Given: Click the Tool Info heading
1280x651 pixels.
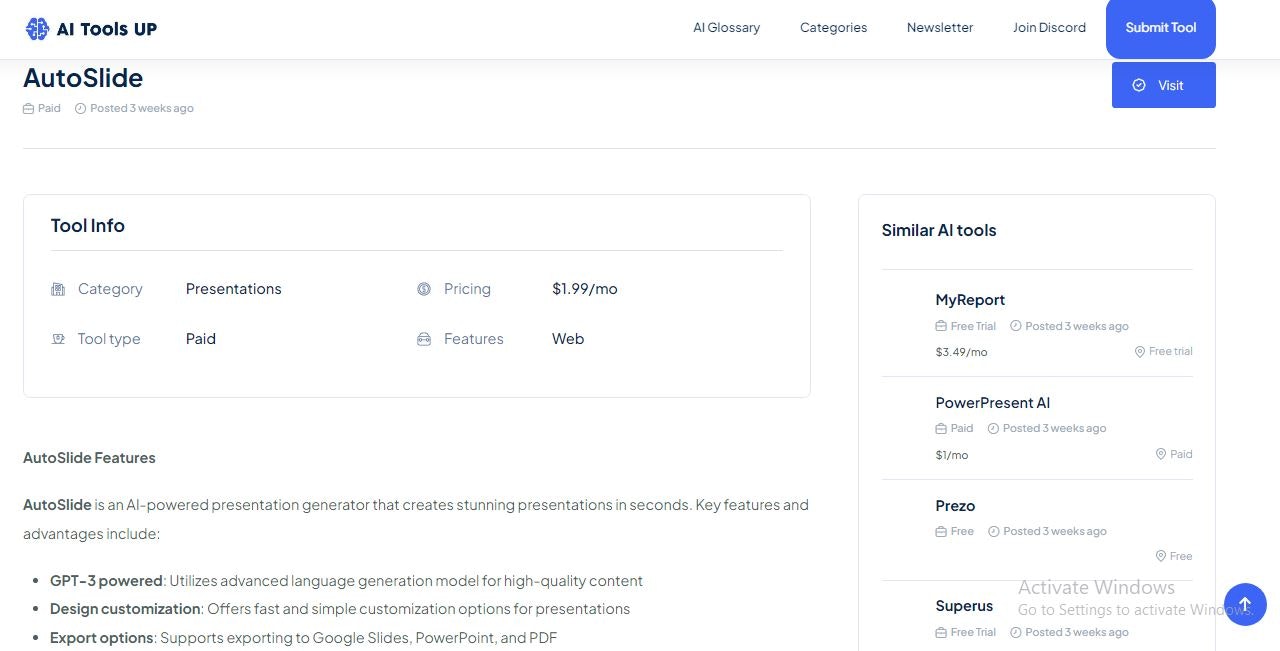Looking at the screenshot, I should point(88,226).
